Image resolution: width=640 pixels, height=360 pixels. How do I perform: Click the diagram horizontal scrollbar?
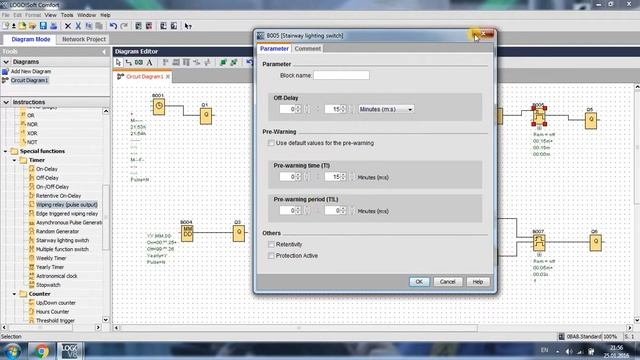pos(299,327)
